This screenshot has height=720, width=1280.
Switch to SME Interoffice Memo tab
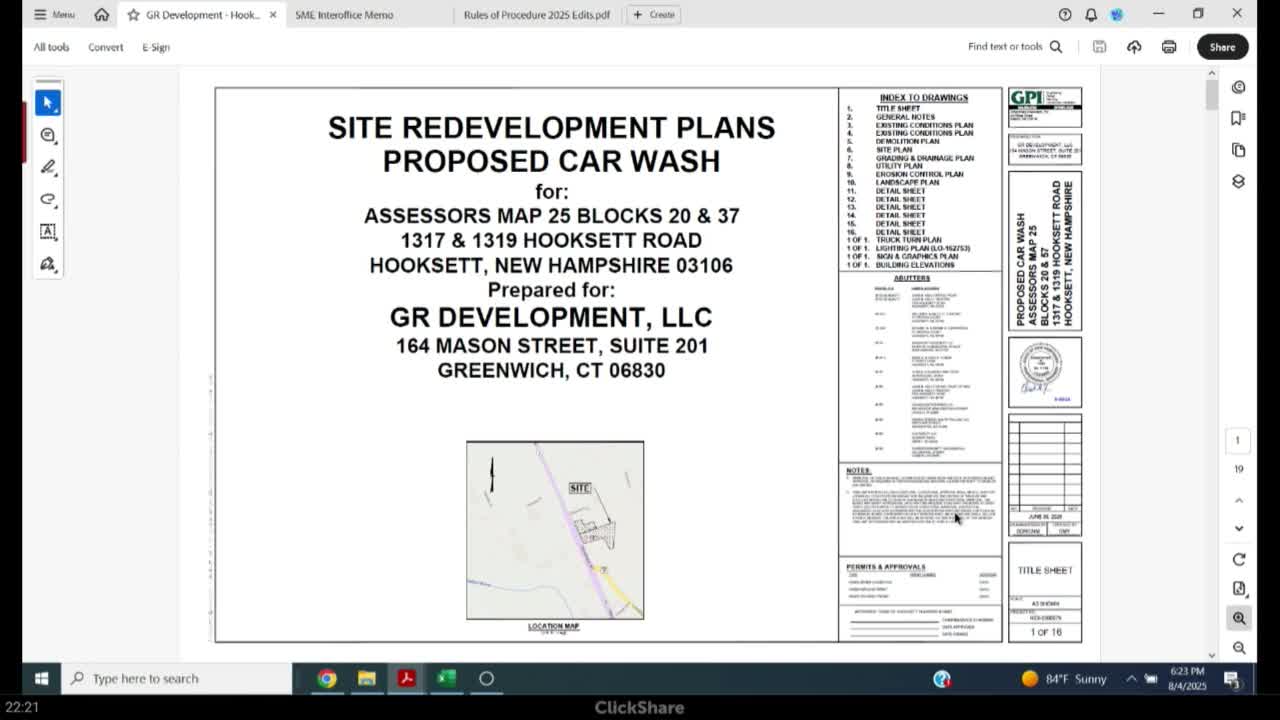point(344,15)
